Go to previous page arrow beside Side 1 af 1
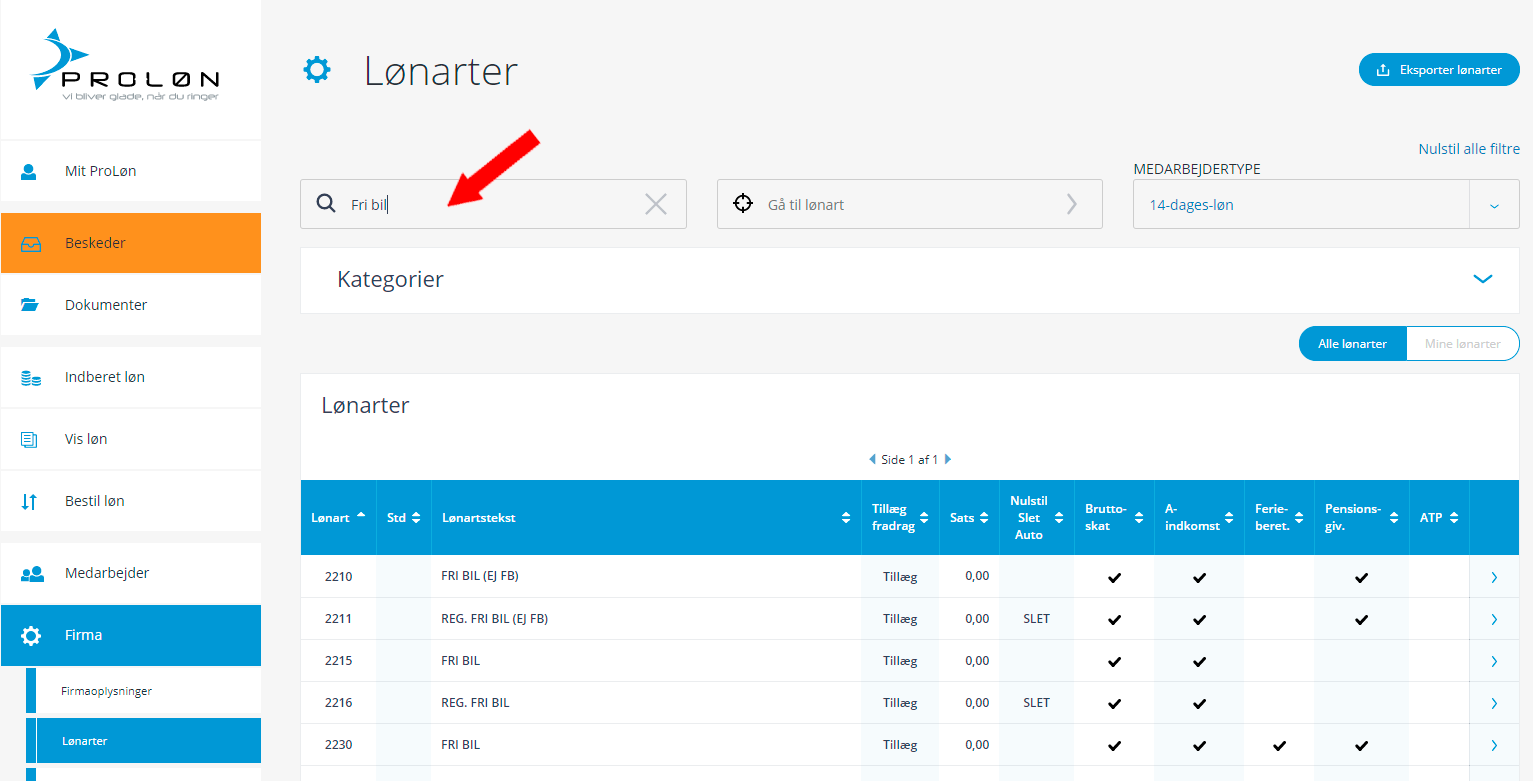The image size is (1533, 781). 872,460
